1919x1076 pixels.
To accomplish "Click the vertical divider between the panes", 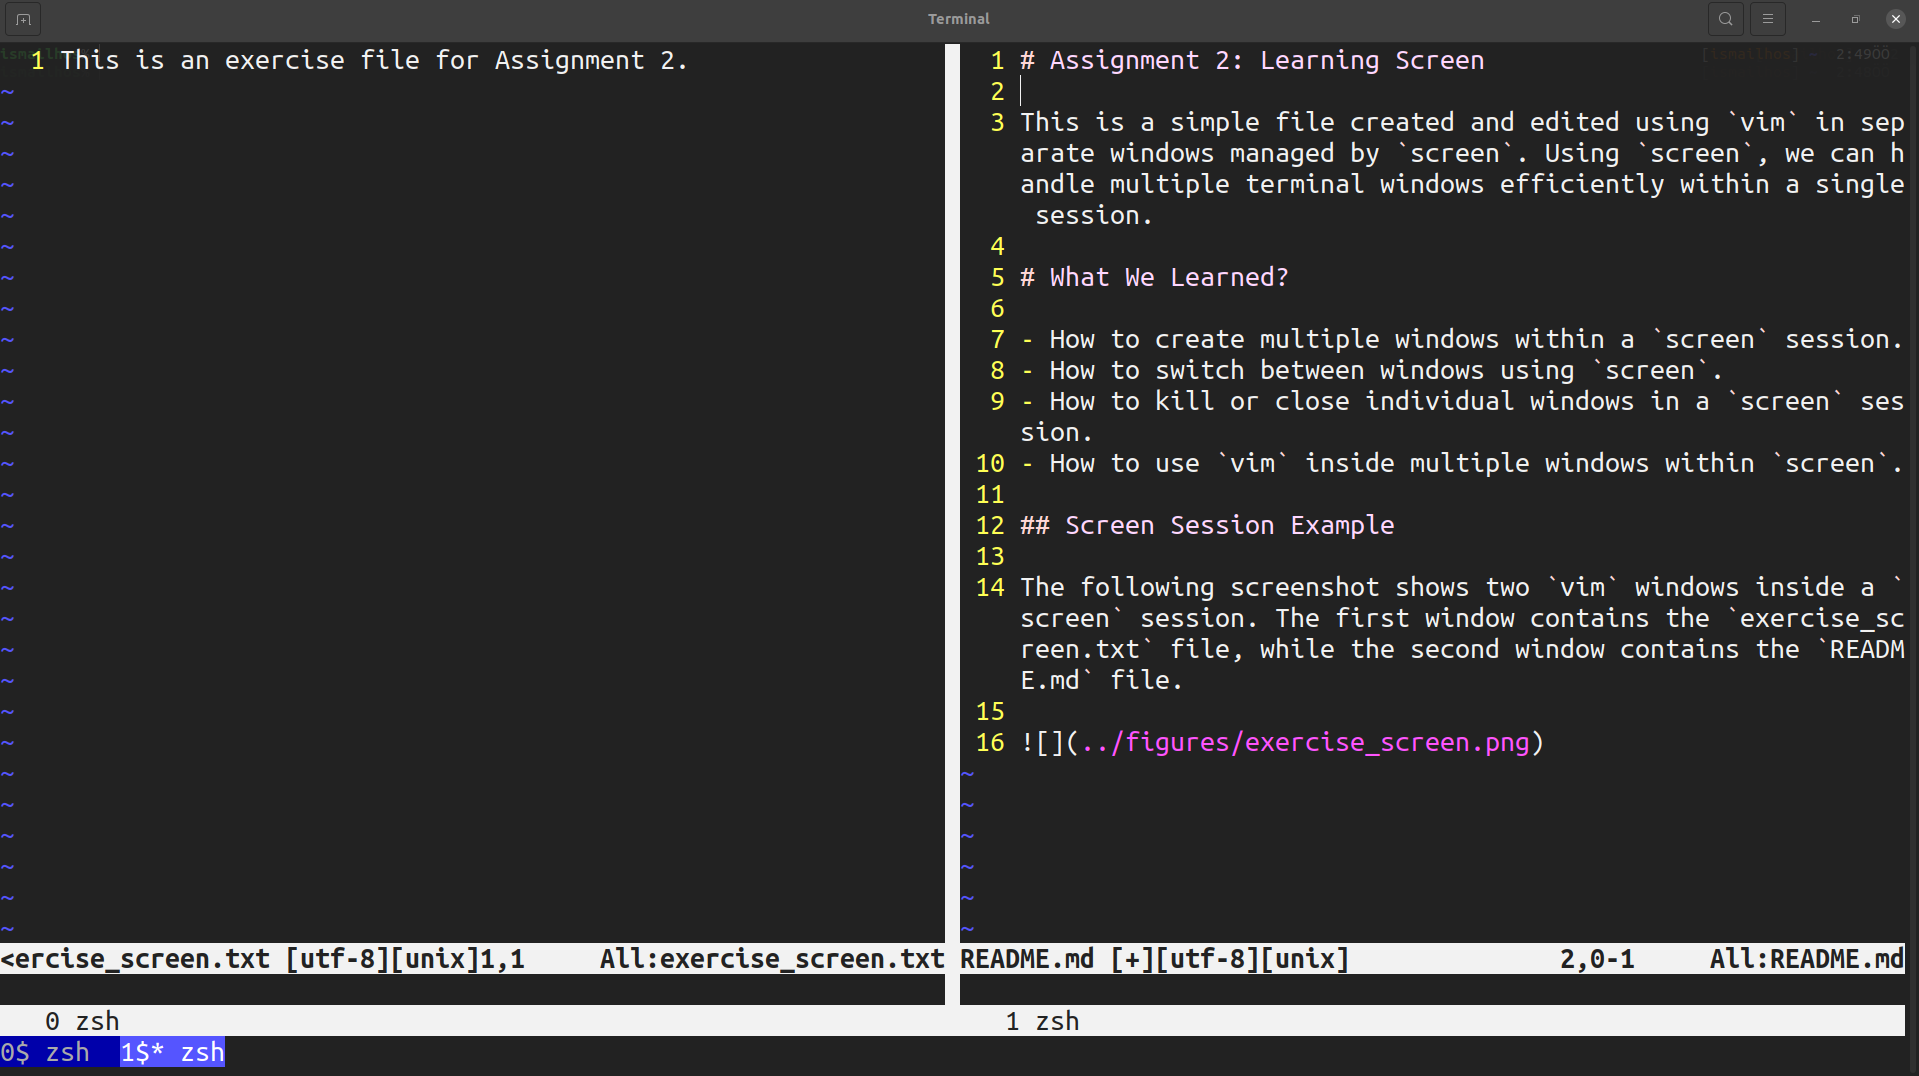I will pos(952,500).
